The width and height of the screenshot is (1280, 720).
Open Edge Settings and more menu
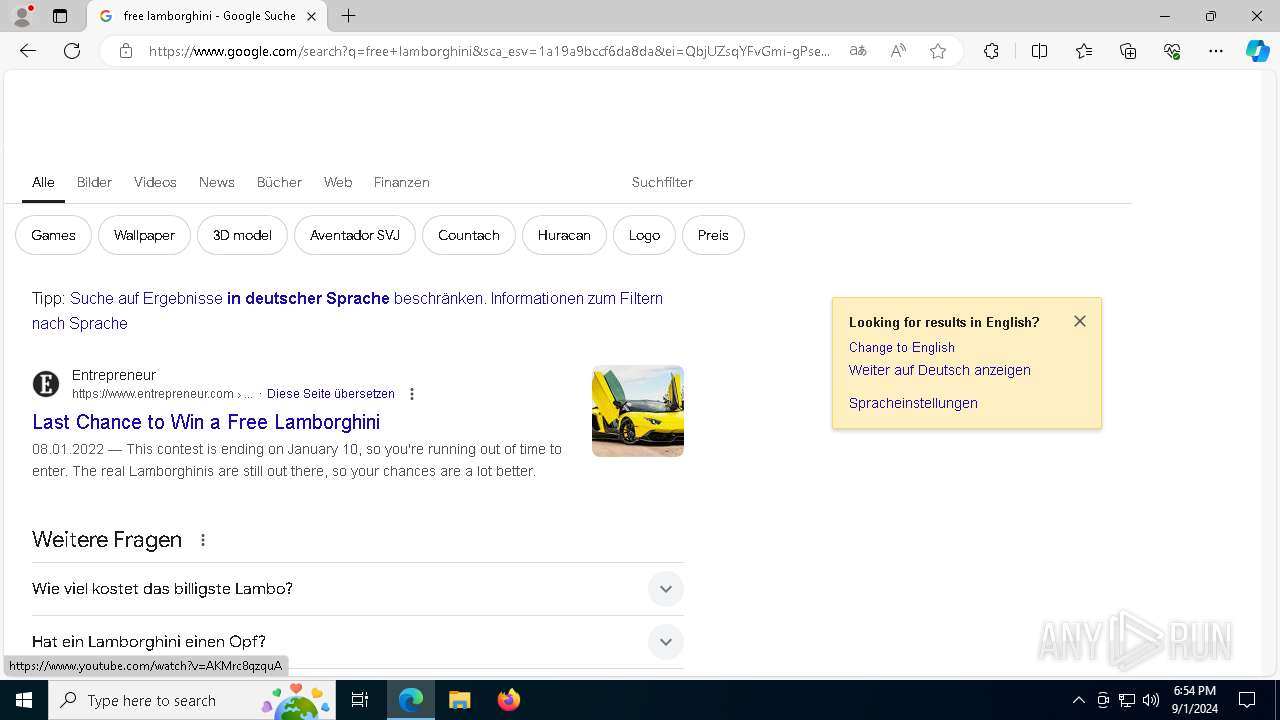coord(1216,51)
